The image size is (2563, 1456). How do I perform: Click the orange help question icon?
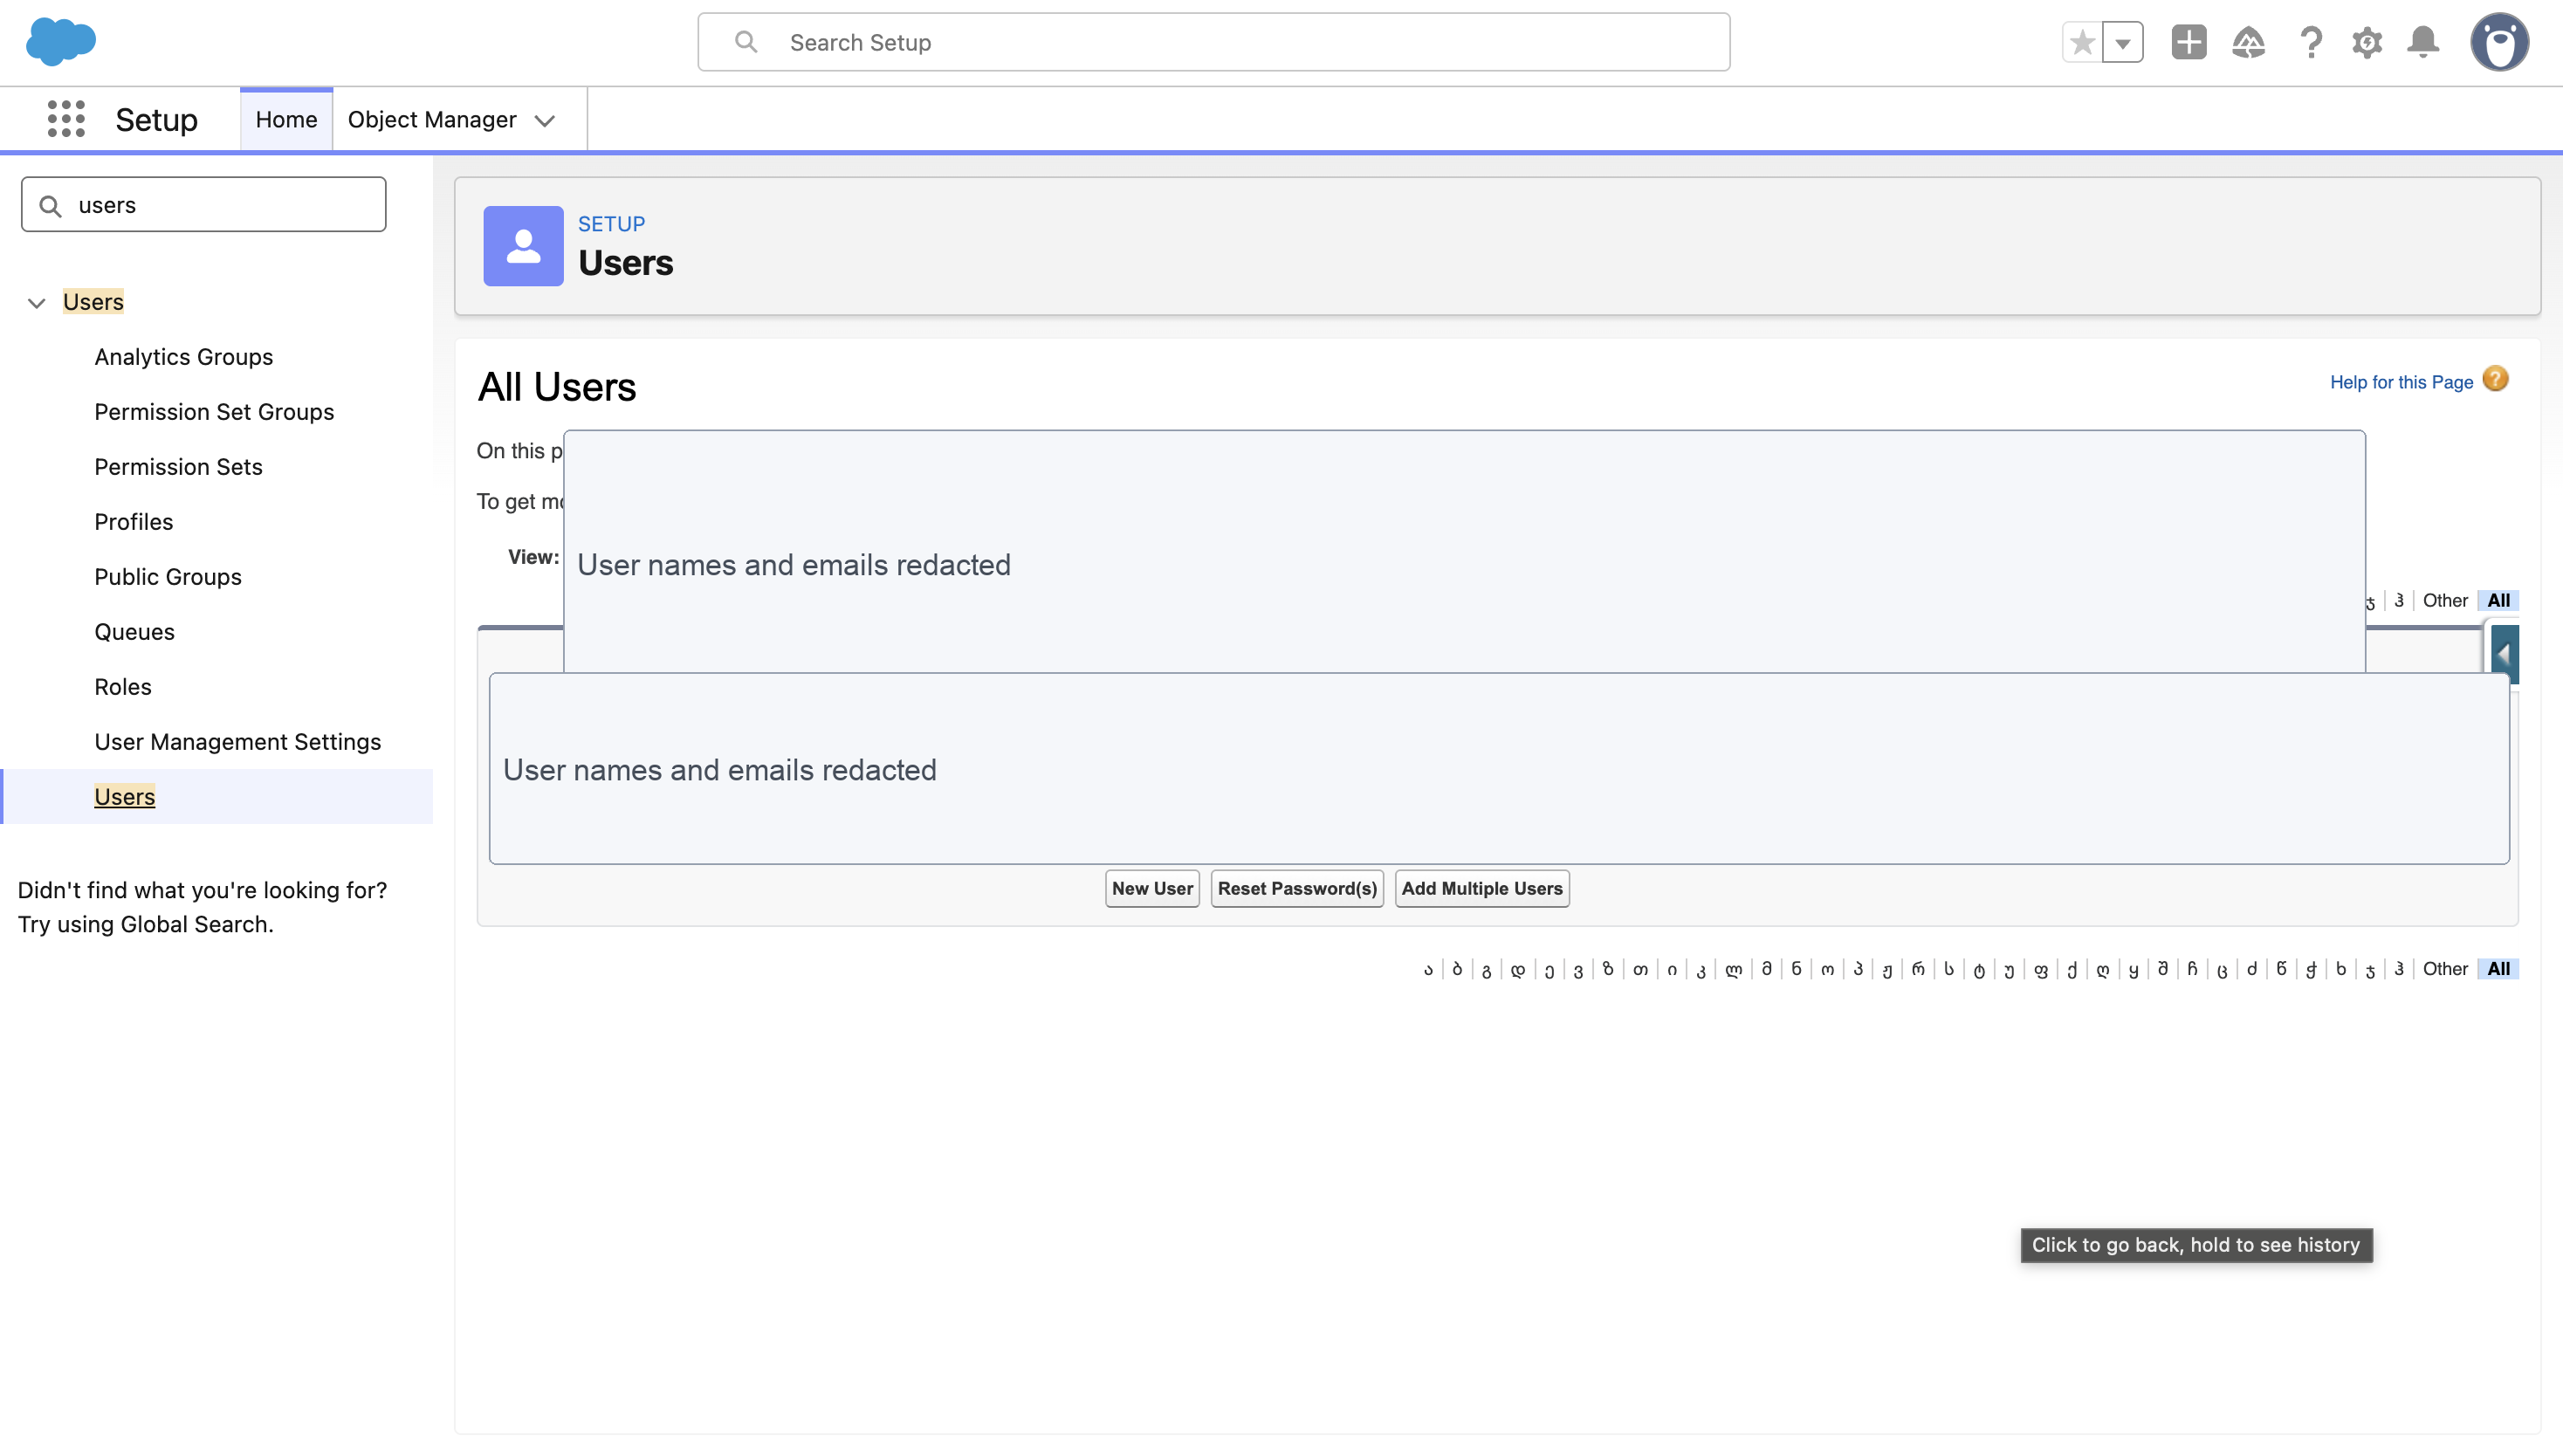pos(2495,379)
